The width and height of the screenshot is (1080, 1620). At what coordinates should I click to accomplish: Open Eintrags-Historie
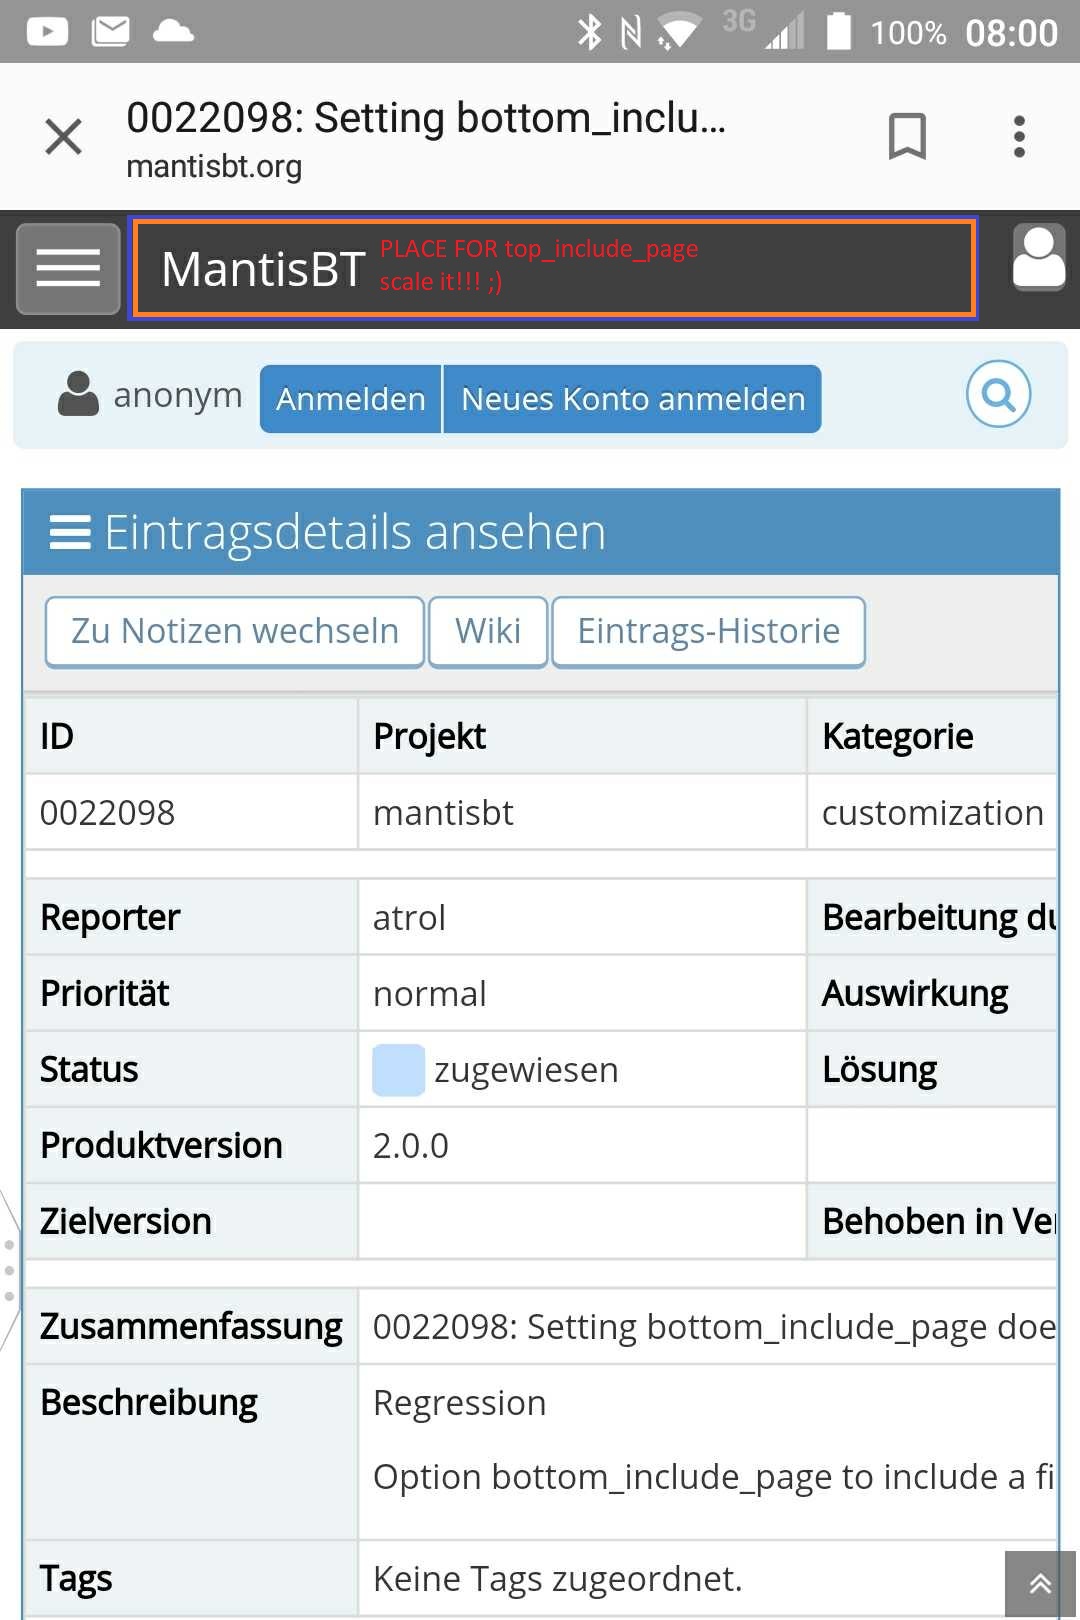click(708, 631)
